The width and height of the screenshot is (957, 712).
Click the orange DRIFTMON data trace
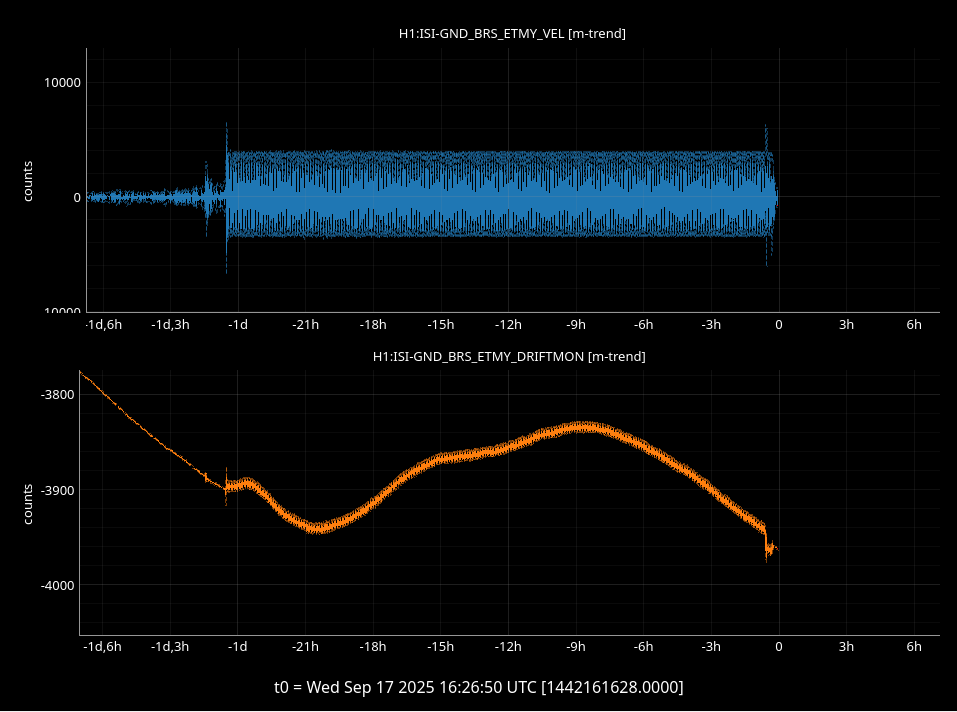[x=427, y=467]
